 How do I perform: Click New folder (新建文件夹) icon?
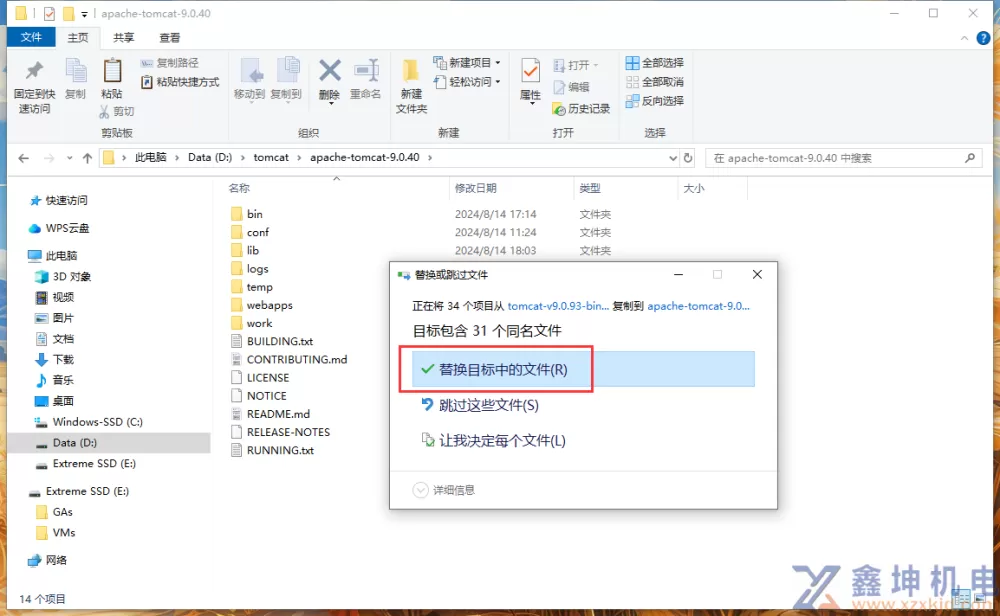coord(411,70)
